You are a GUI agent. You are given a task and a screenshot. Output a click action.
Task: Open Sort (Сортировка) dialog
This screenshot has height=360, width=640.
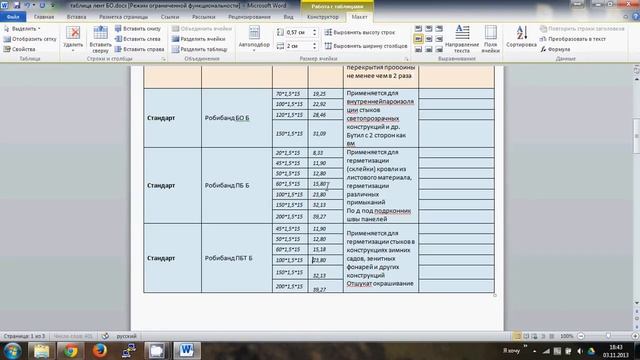521,37
